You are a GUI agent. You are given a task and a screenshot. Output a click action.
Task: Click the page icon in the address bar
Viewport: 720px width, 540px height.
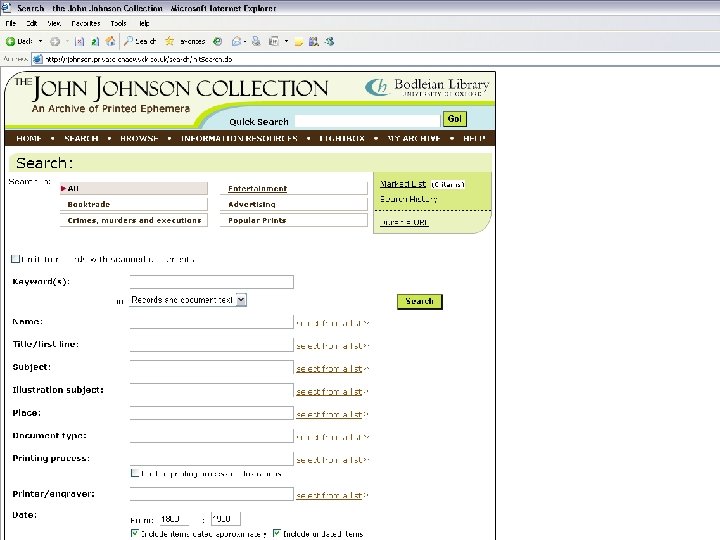[x=38, y=59]
